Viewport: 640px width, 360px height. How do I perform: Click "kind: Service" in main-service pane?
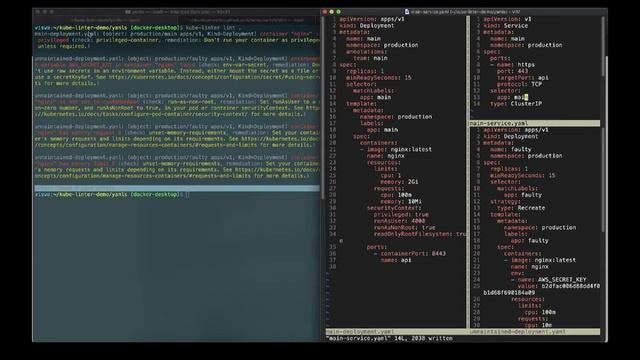pyautogui.click(x=506, y=26)
